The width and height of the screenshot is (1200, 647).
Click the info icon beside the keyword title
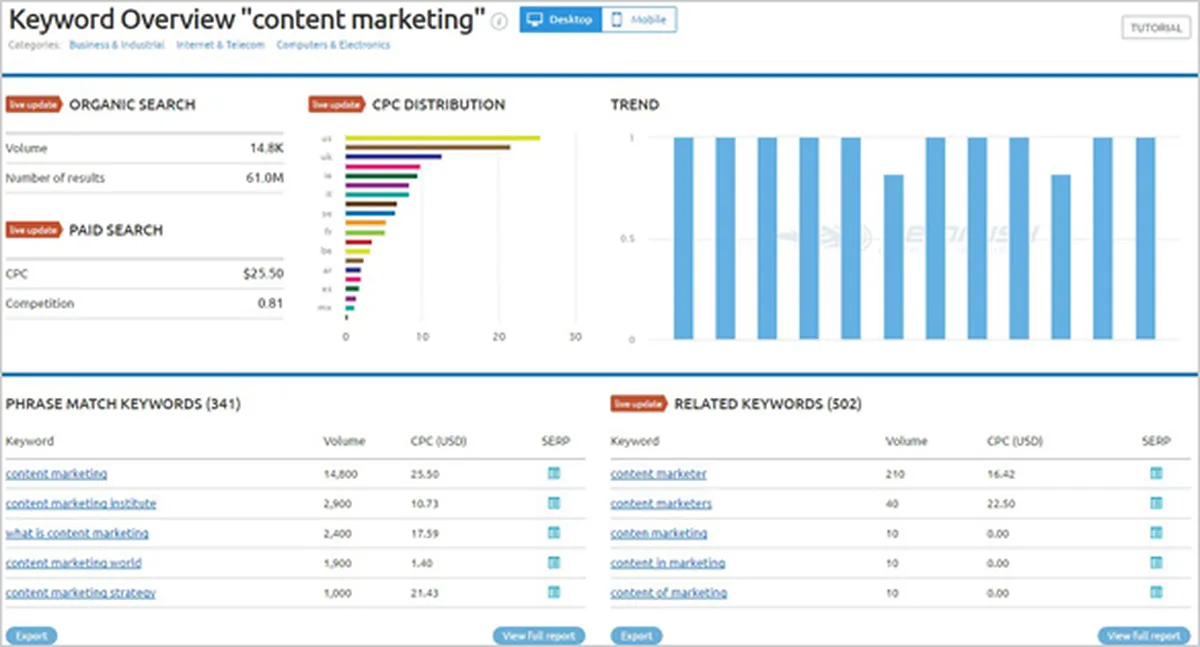pyautogui.click(x=500, y=21)
